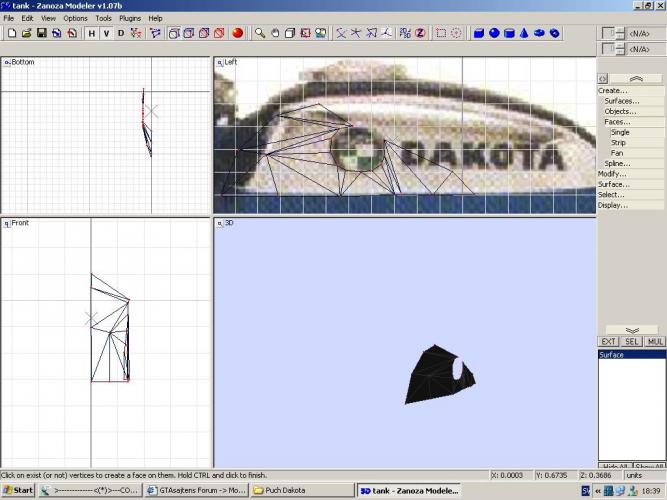Screen dimensions: 667x500
Task: Create a blue torus primitive
Action: click(x=539, y=33)
